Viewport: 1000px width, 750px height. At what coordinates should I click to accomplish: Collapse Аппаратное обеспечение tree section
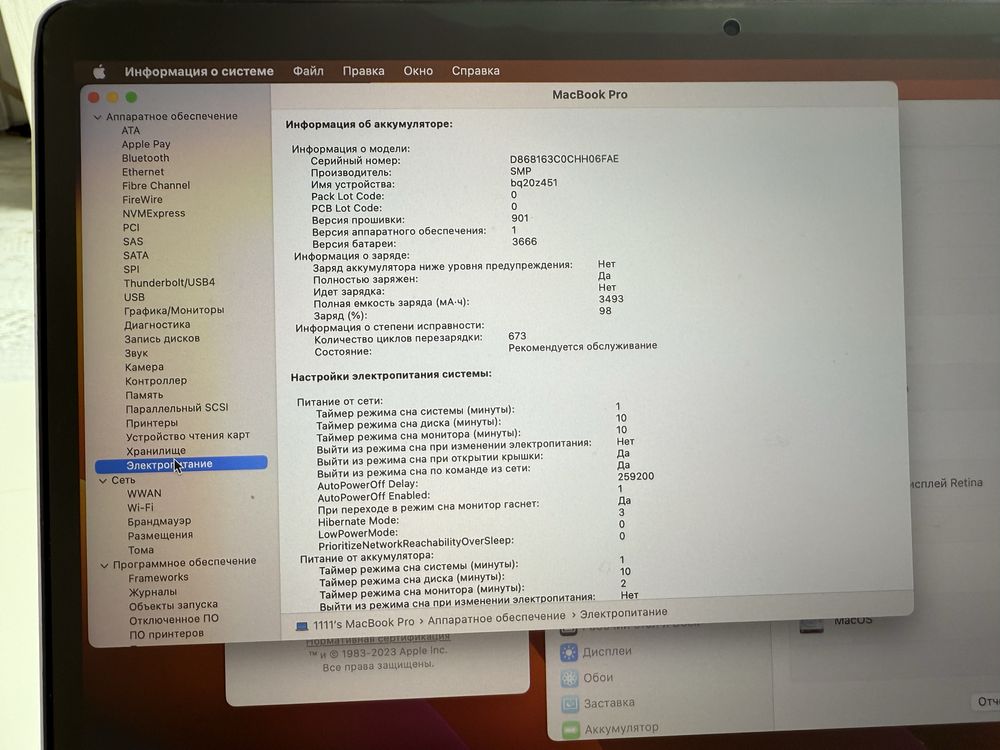click(x=98, y=117)
